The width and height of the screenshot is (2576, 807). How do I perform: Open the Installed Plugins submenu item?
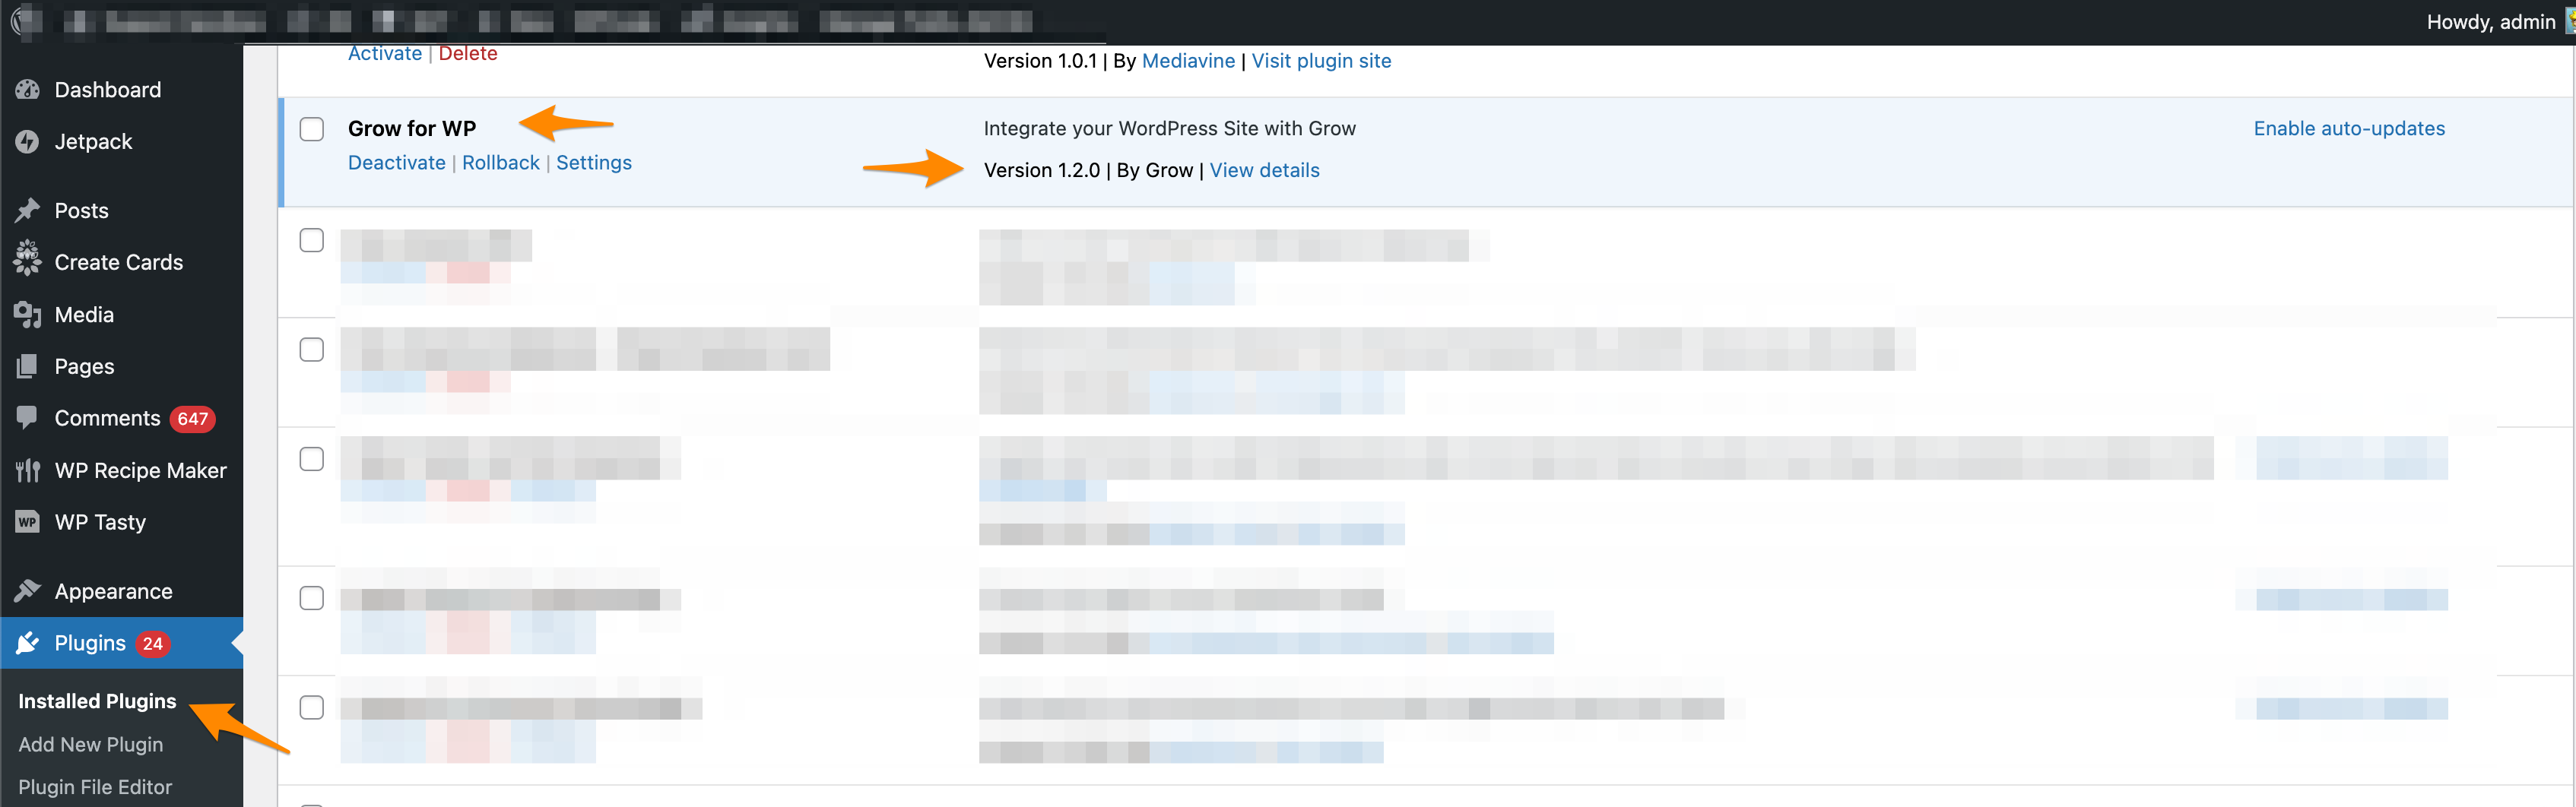97,701
